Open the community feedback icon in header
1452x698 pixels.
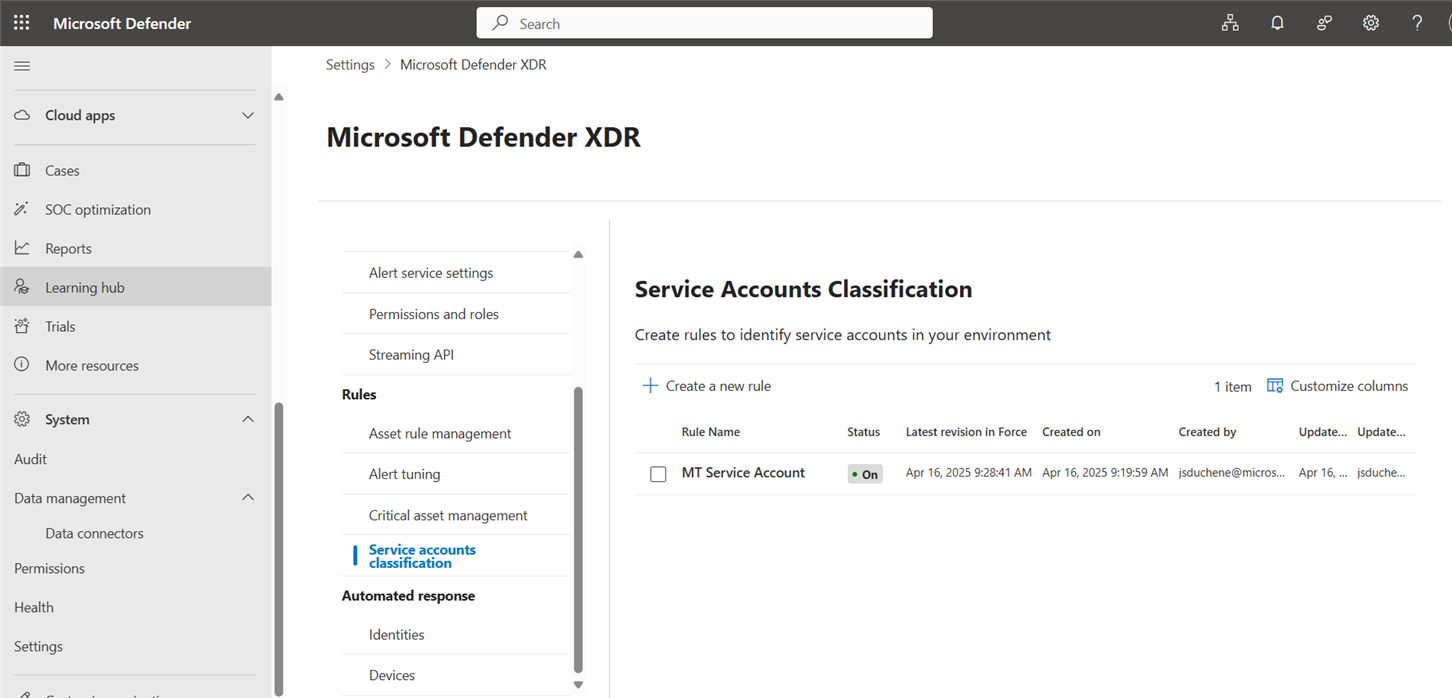pos(1324,23)
